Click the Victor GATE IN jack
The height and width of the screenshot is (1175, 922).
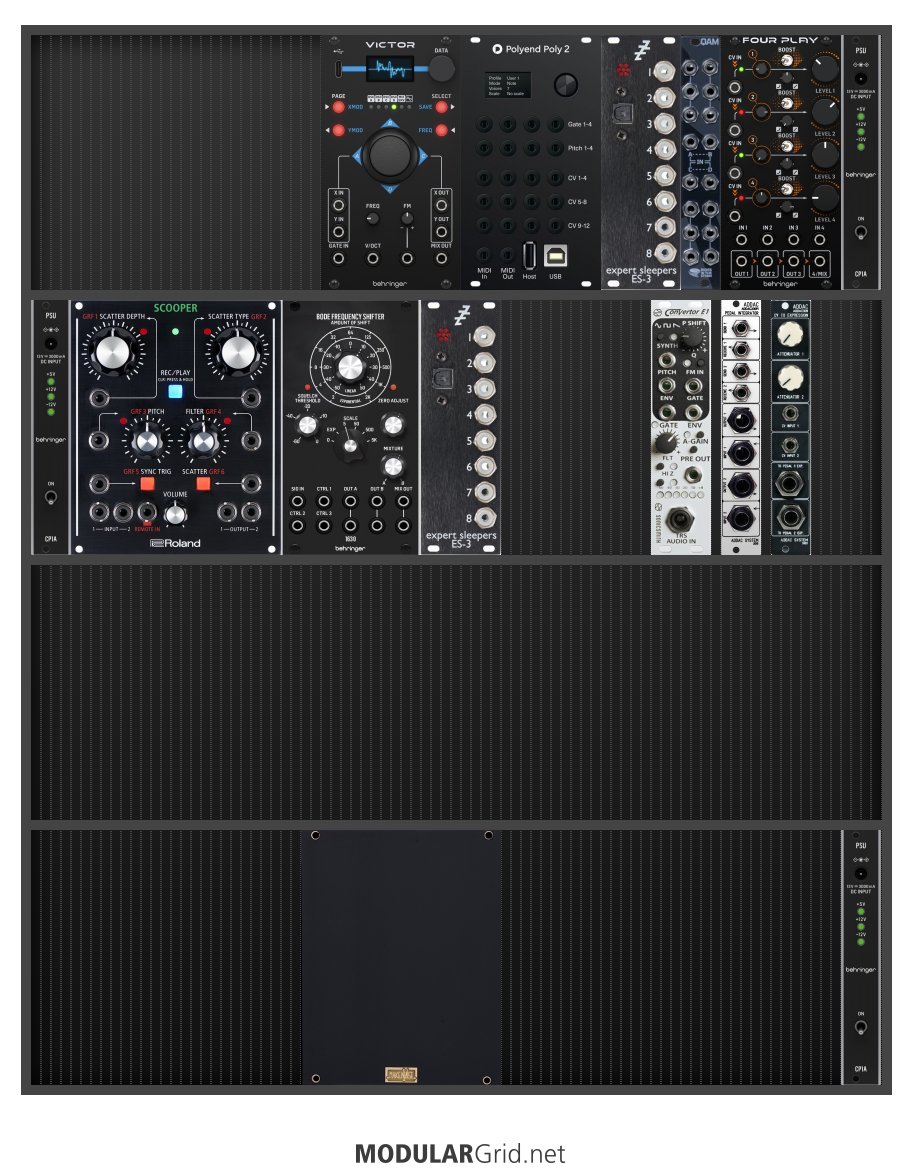point(339,258)
